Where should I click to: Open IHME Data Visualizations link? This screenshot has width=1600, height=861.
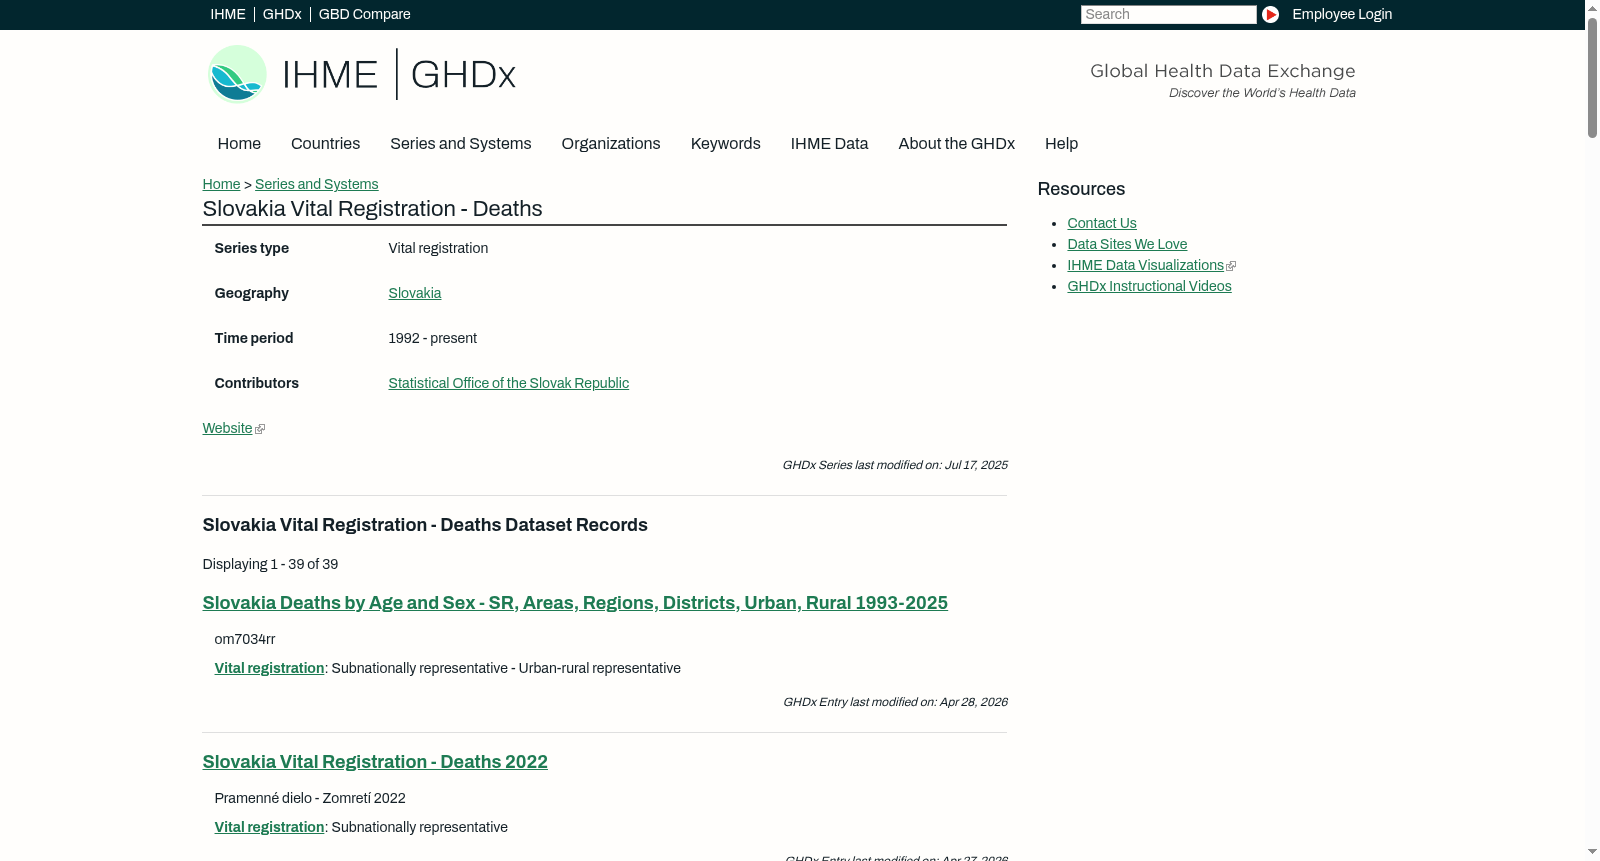pyautogui.click(x=1145, y=265)
